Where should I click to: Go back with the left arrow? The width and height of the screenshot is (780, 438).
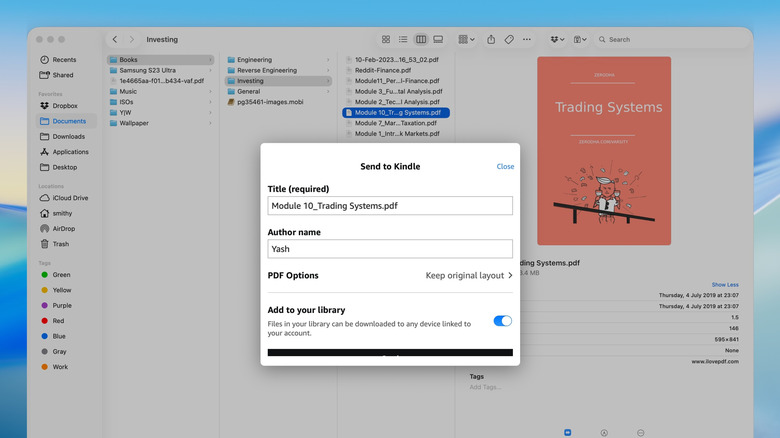point(116,40)
